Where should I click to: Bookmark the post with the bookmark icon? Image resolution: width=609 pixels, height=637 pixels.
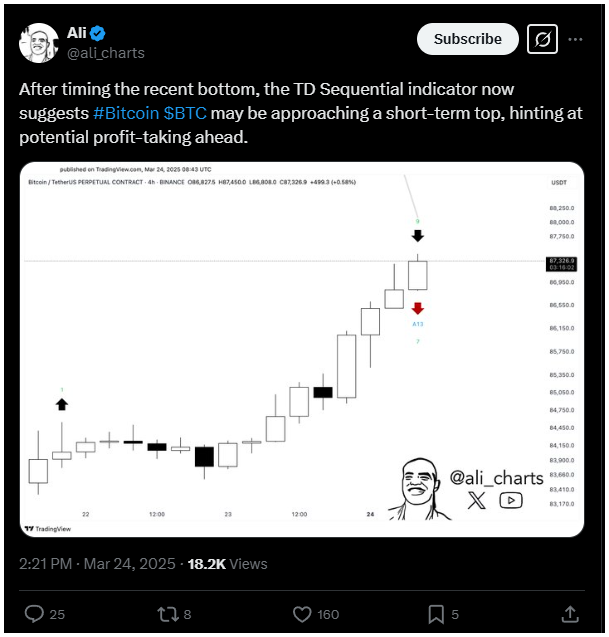[x=436, y=614]
